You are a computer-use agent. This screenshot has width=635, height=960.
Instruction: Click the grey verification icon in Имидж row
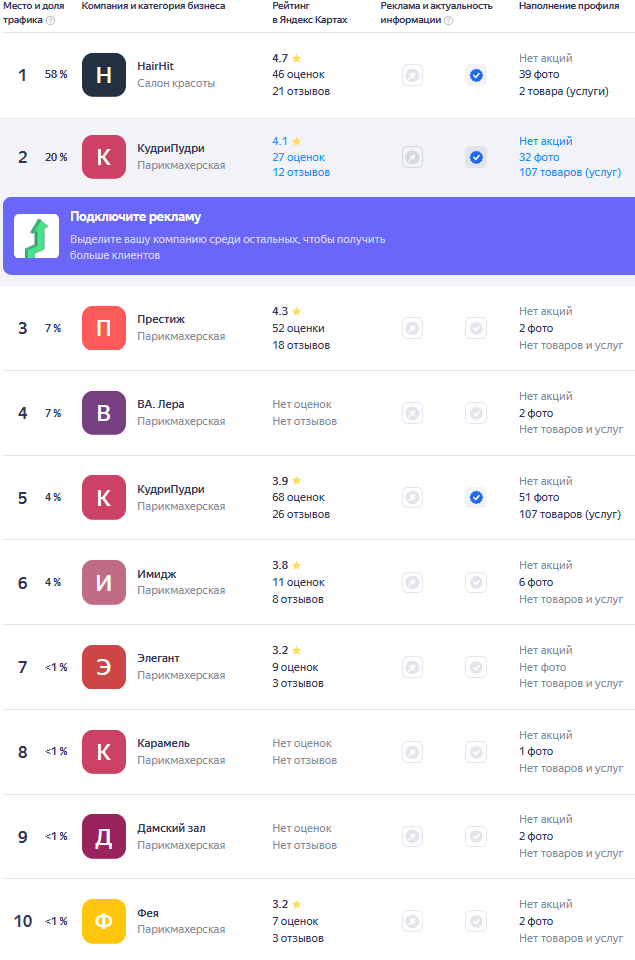pos(476,582)
